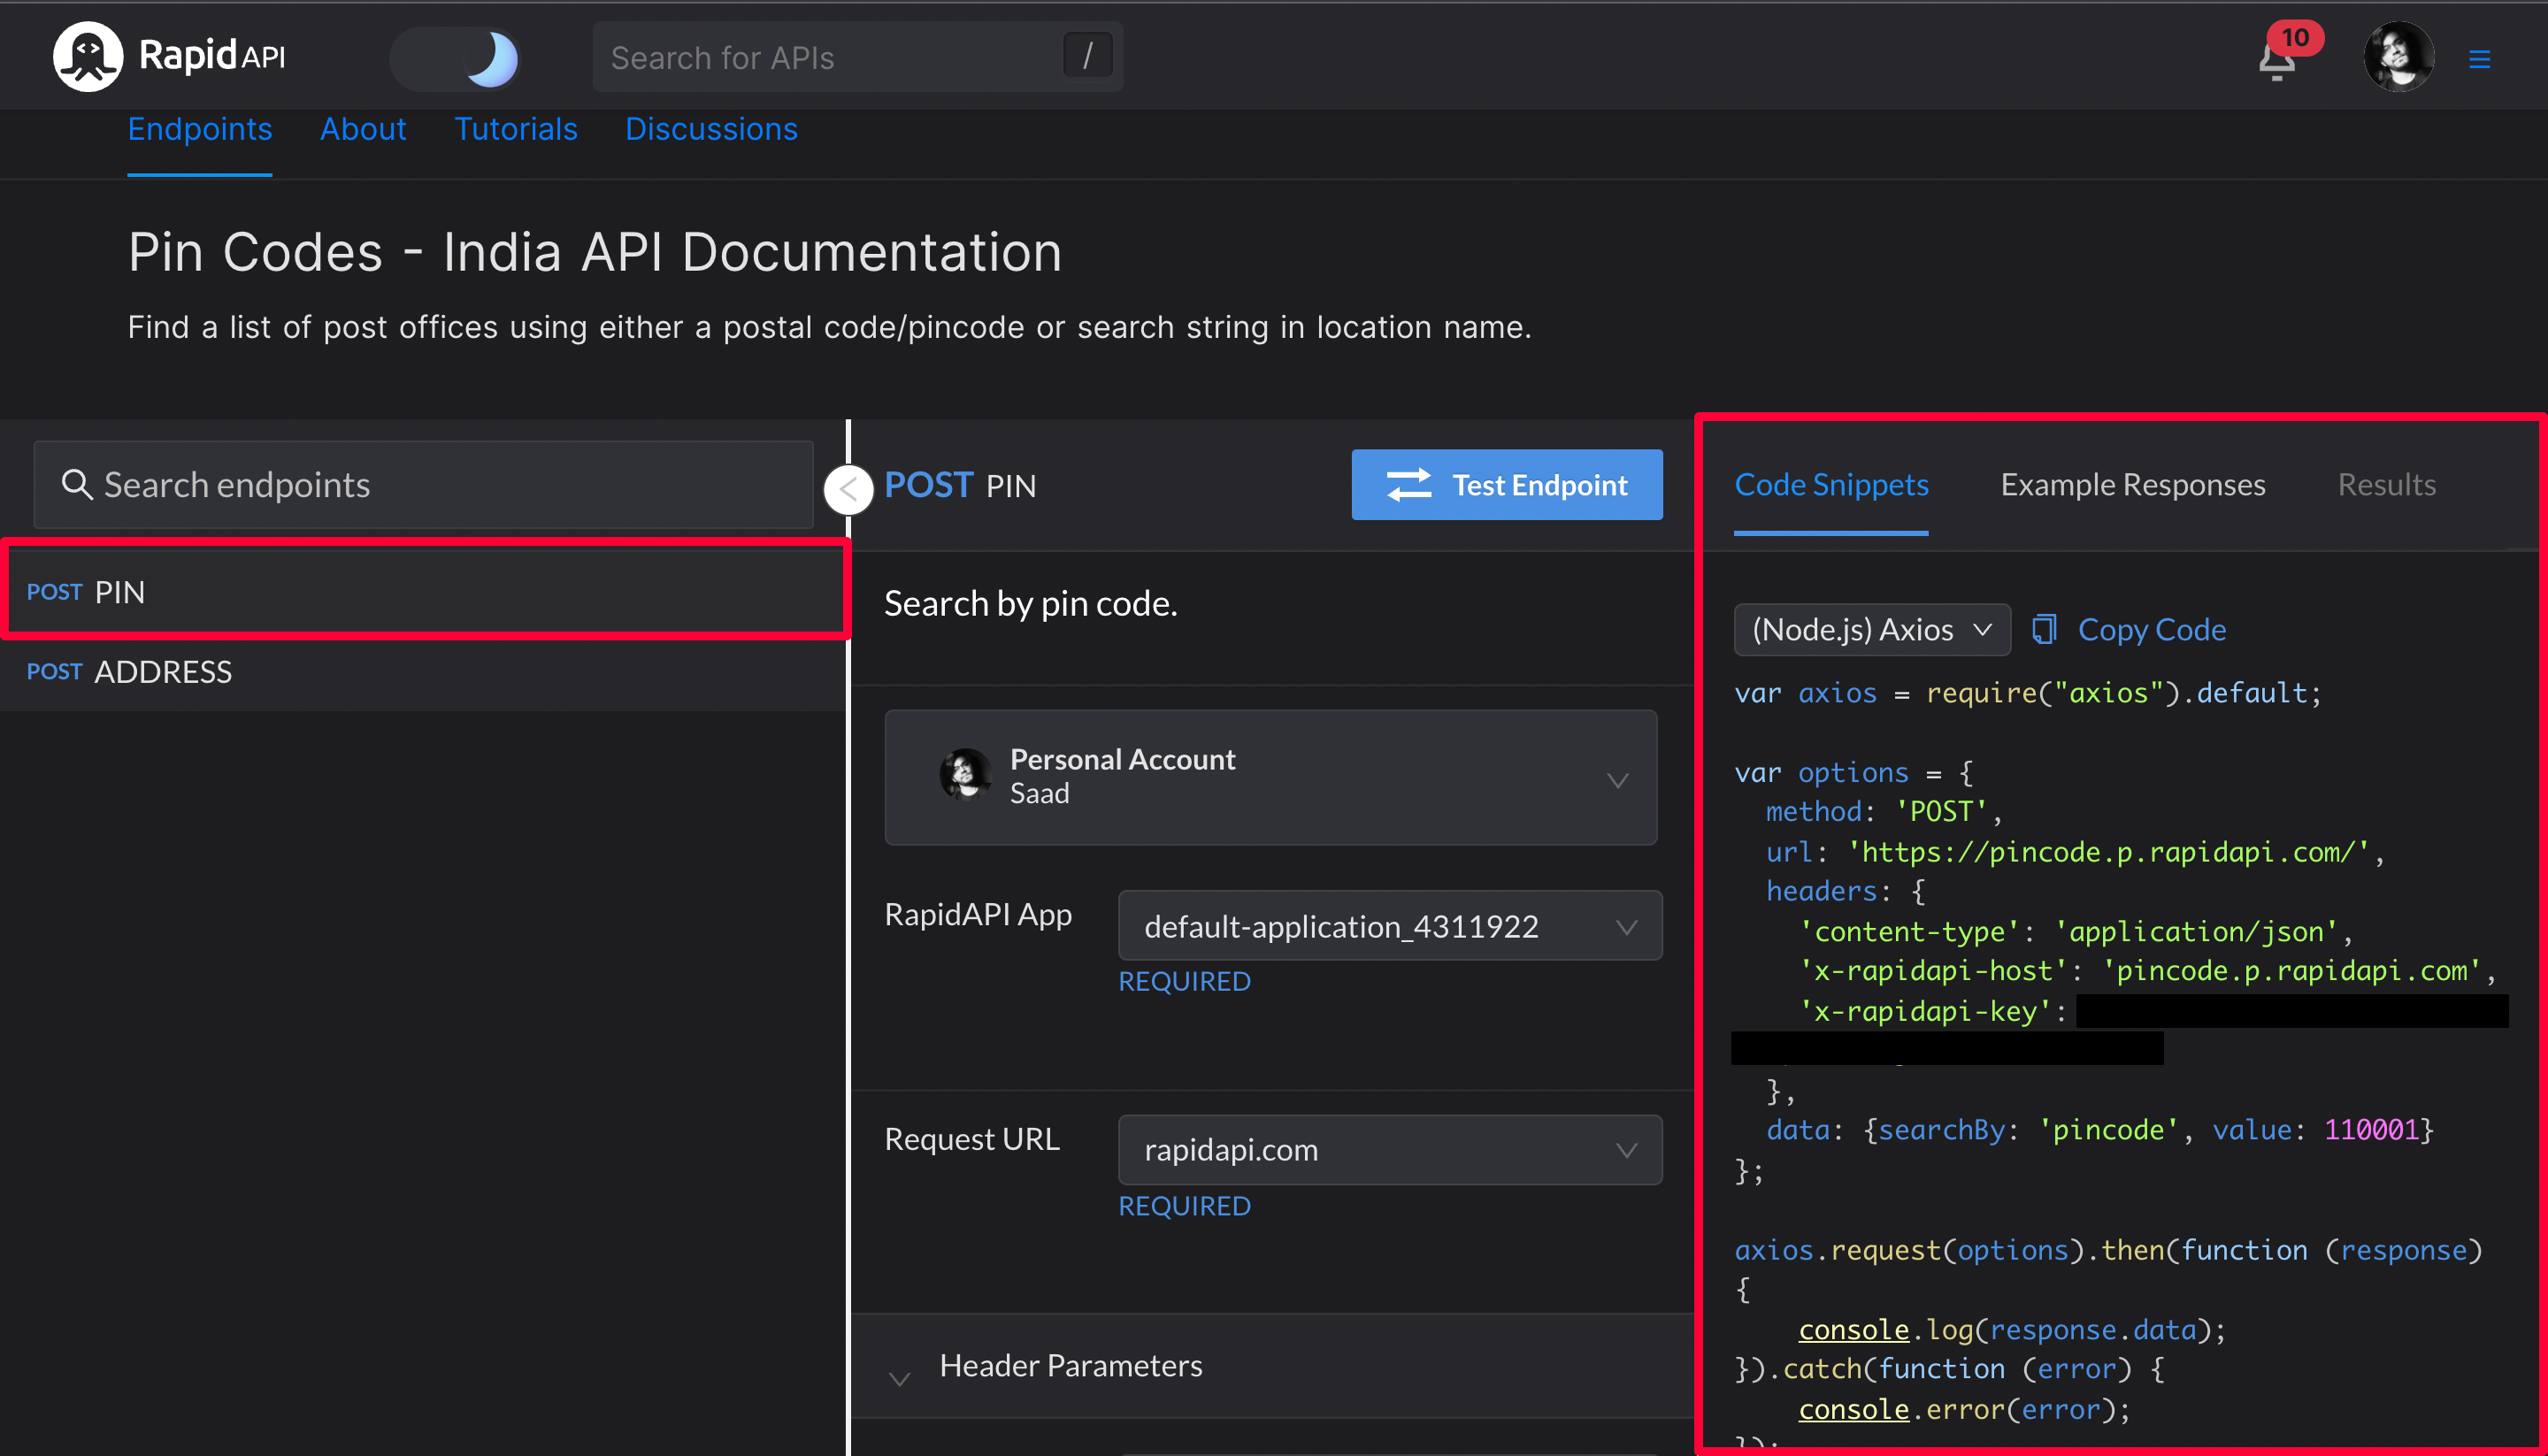Click the user profile avatar
The image size is (2548, 1456).
[2397, 57]
